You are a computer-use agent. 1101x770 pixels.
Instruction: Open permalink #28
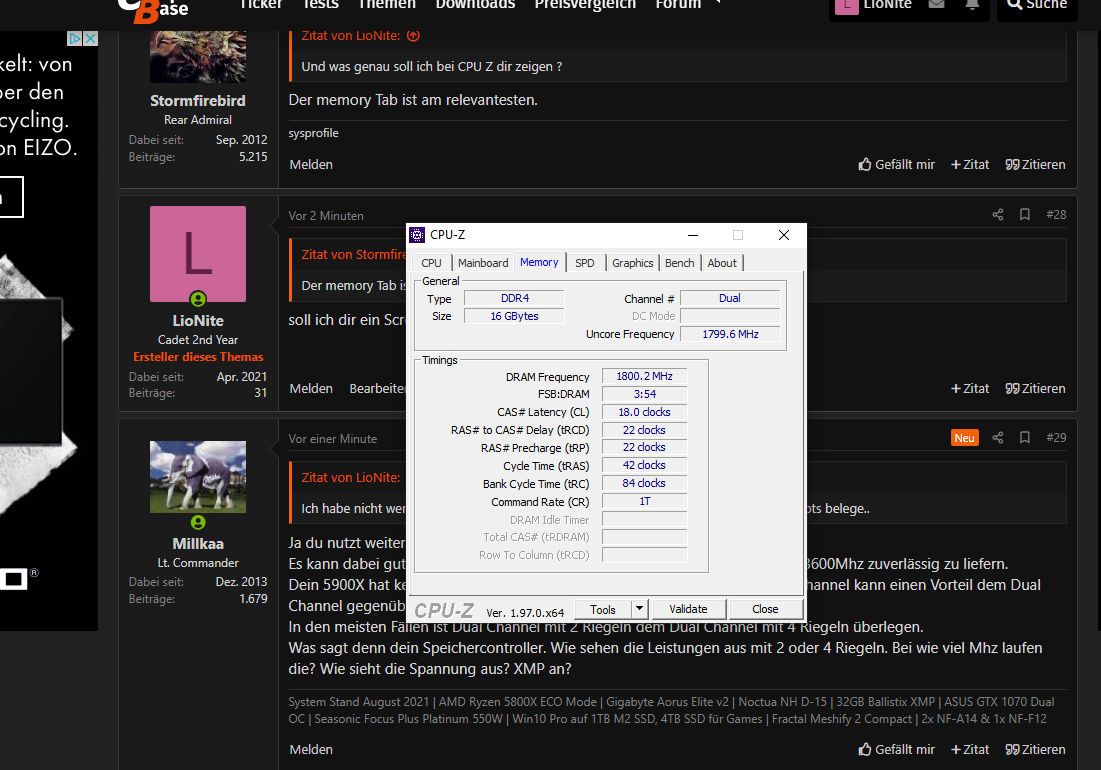pos(1056,215)
